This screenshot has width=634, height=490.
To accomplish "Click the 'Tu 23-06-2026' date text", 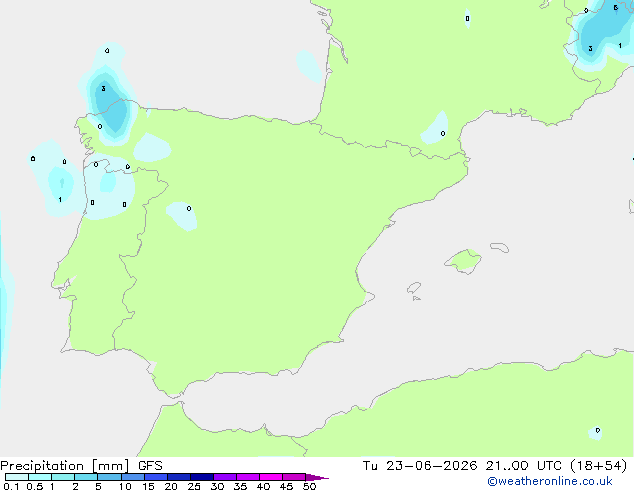I will (x=420, y=466).
